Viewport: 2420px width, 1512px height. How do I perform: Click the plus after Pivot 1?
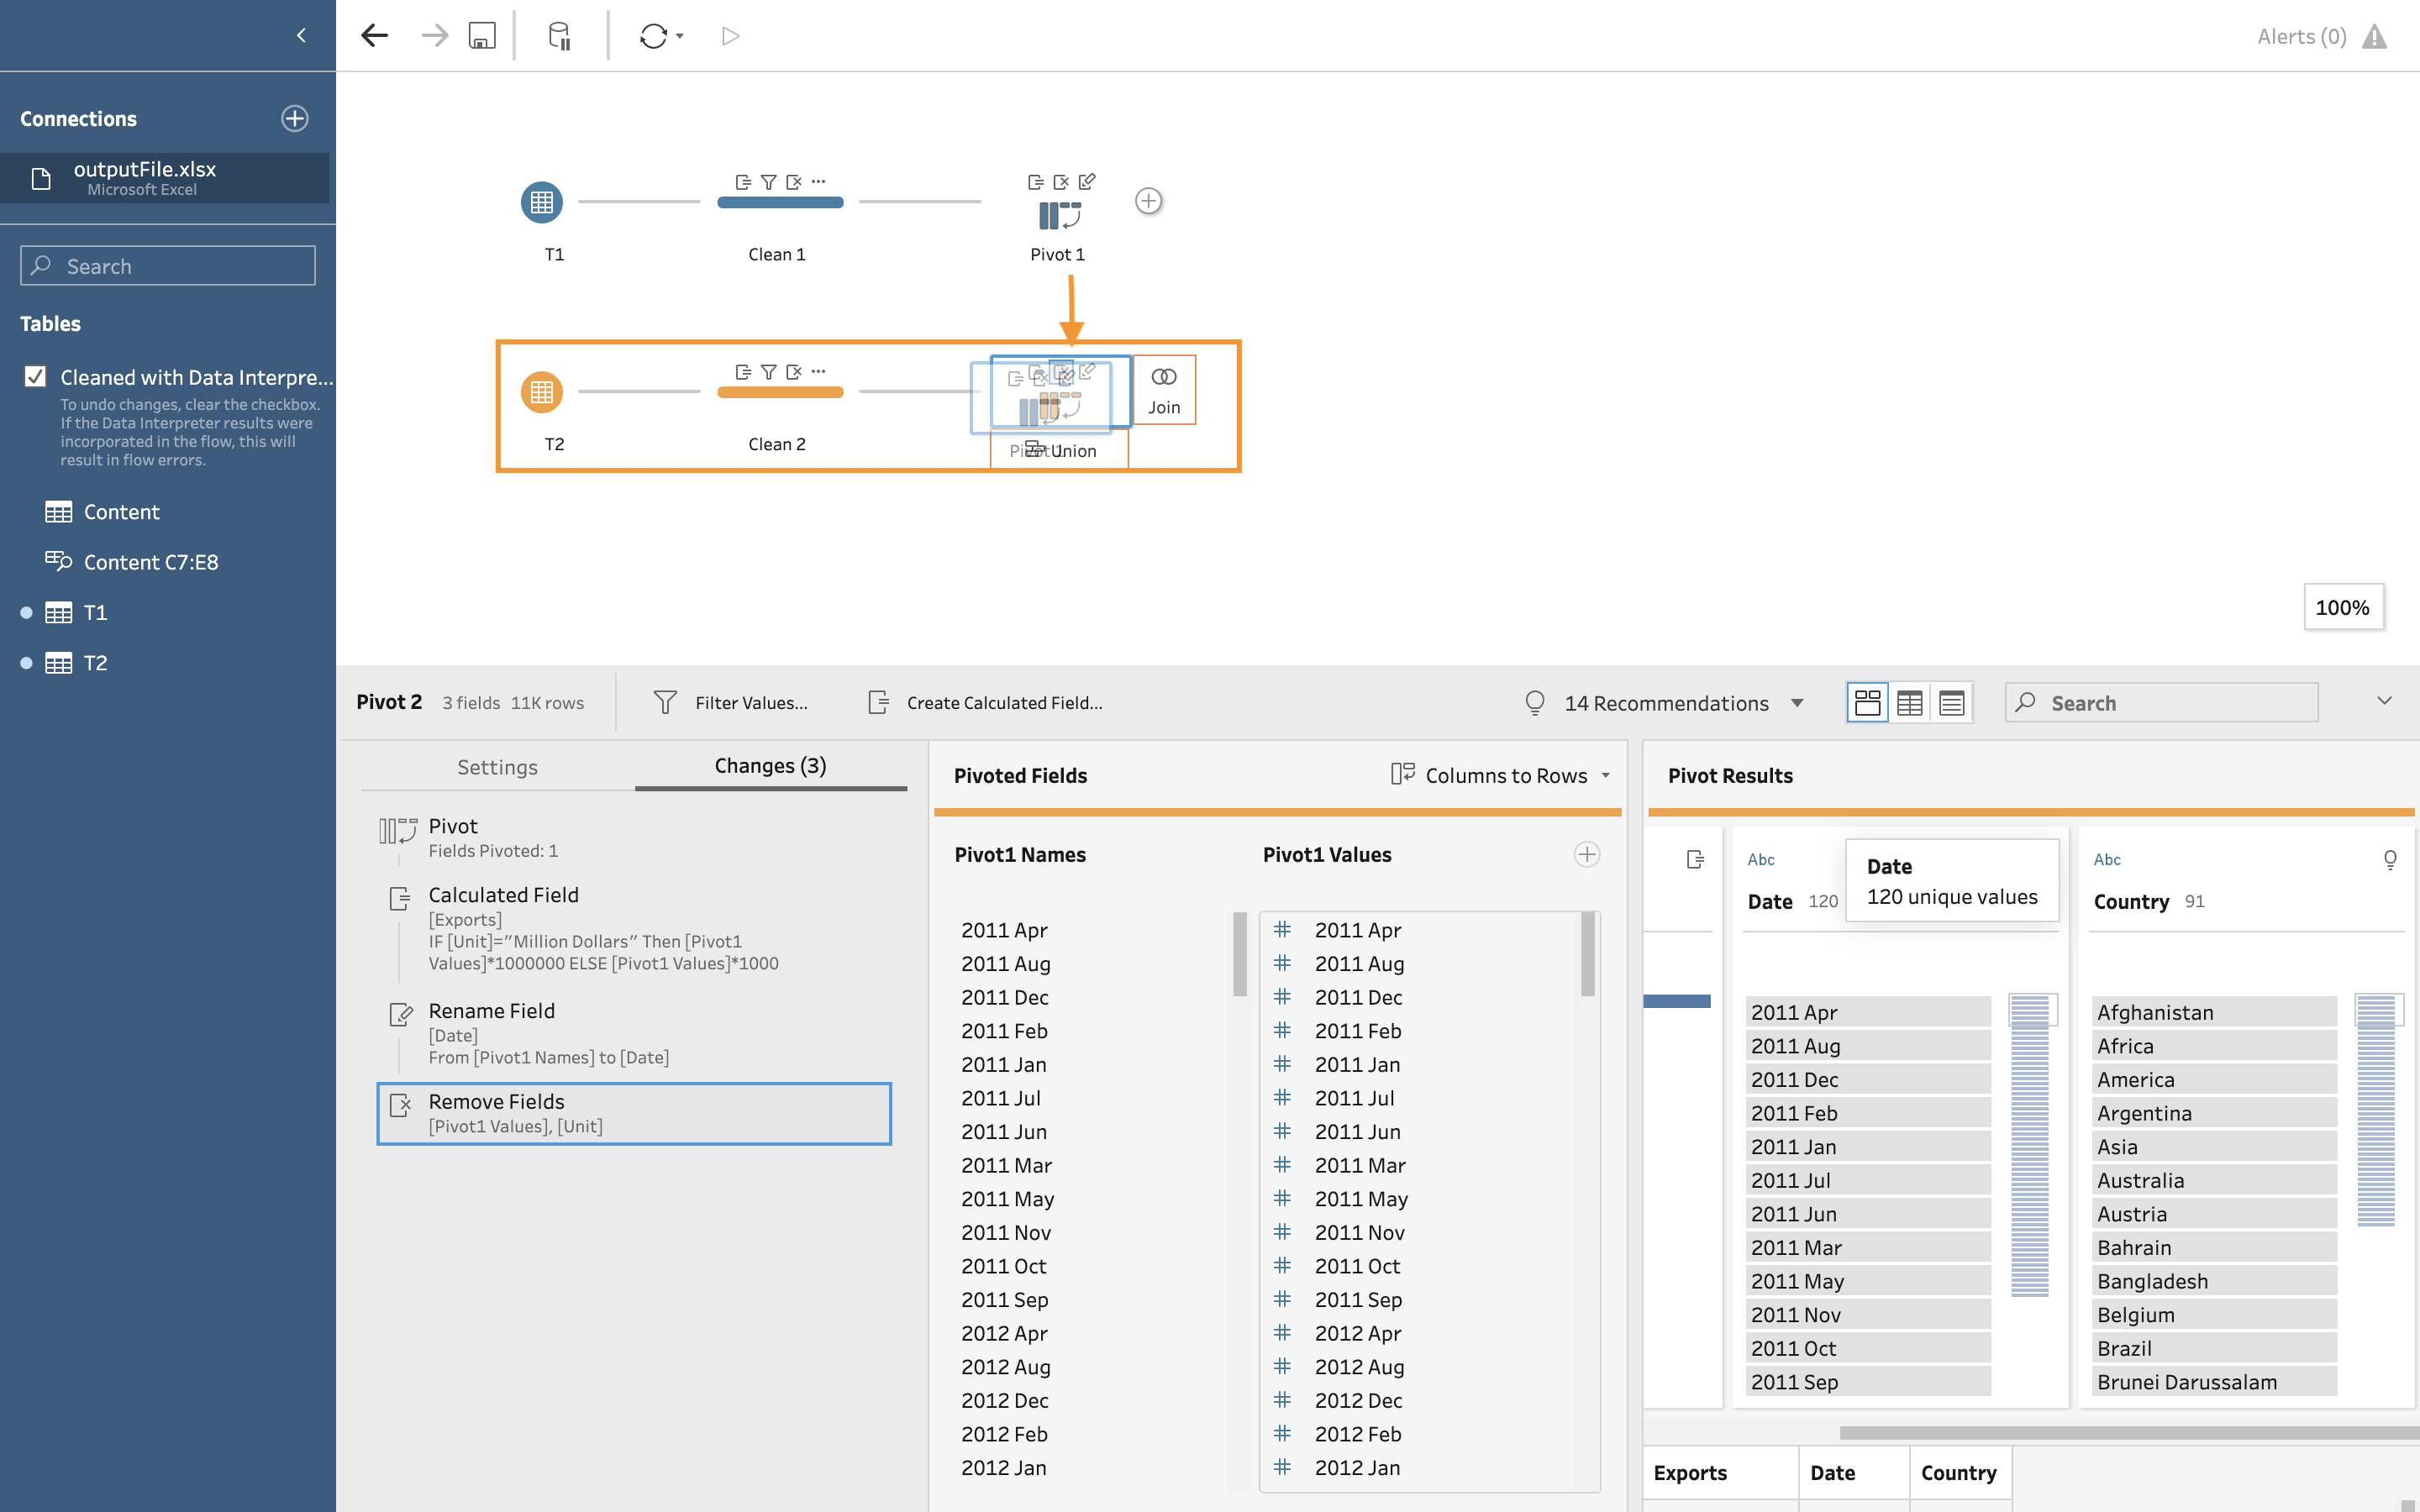tap(1148, 201)
